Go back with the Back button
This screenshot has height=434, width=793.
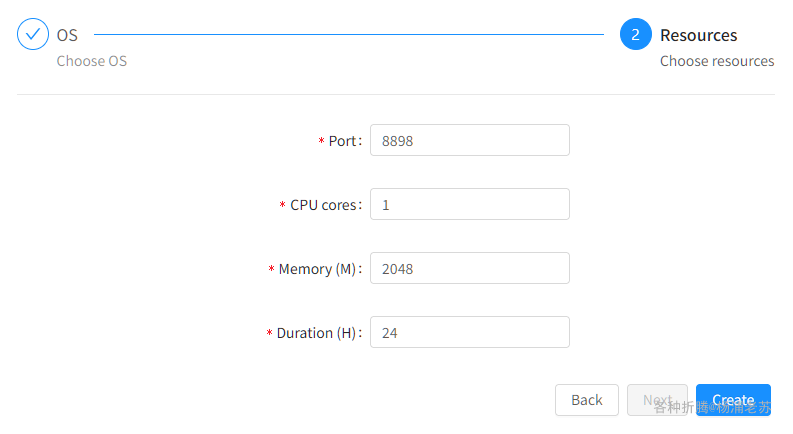pyautogui.click(x=586, y=400)
